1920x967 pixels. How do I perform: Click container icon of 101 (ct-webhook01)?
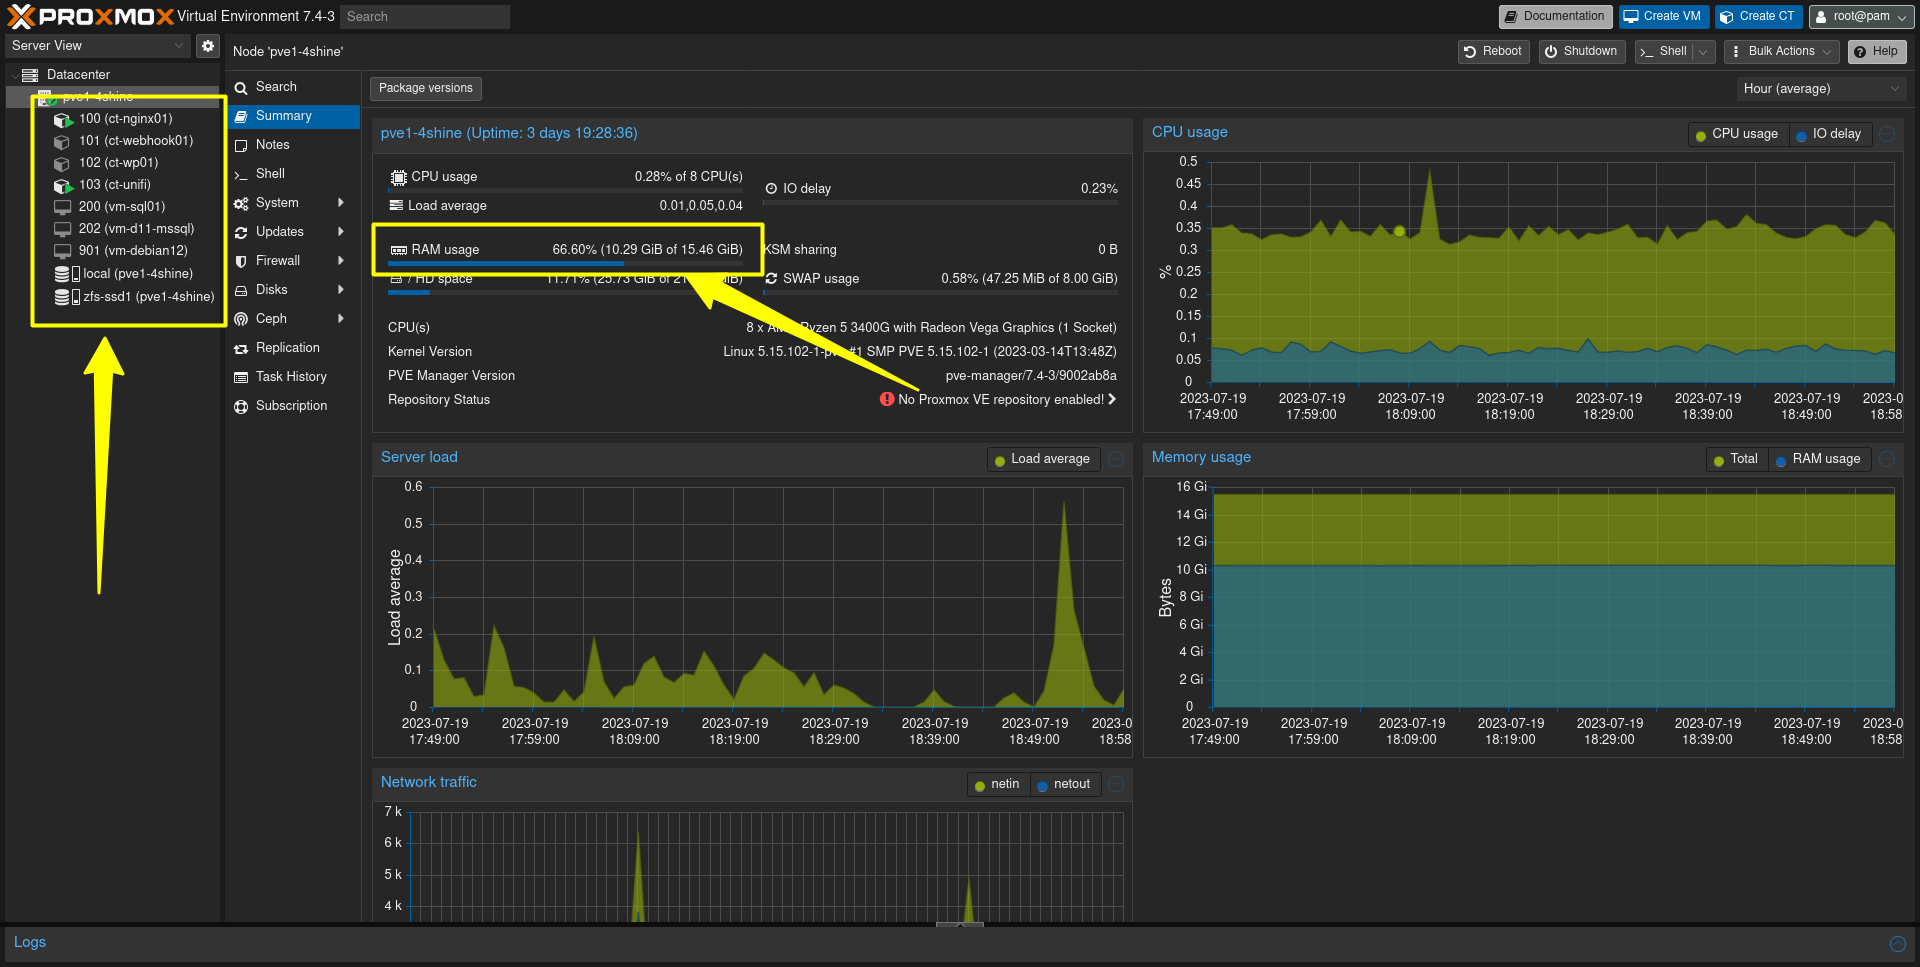point(62,141)
